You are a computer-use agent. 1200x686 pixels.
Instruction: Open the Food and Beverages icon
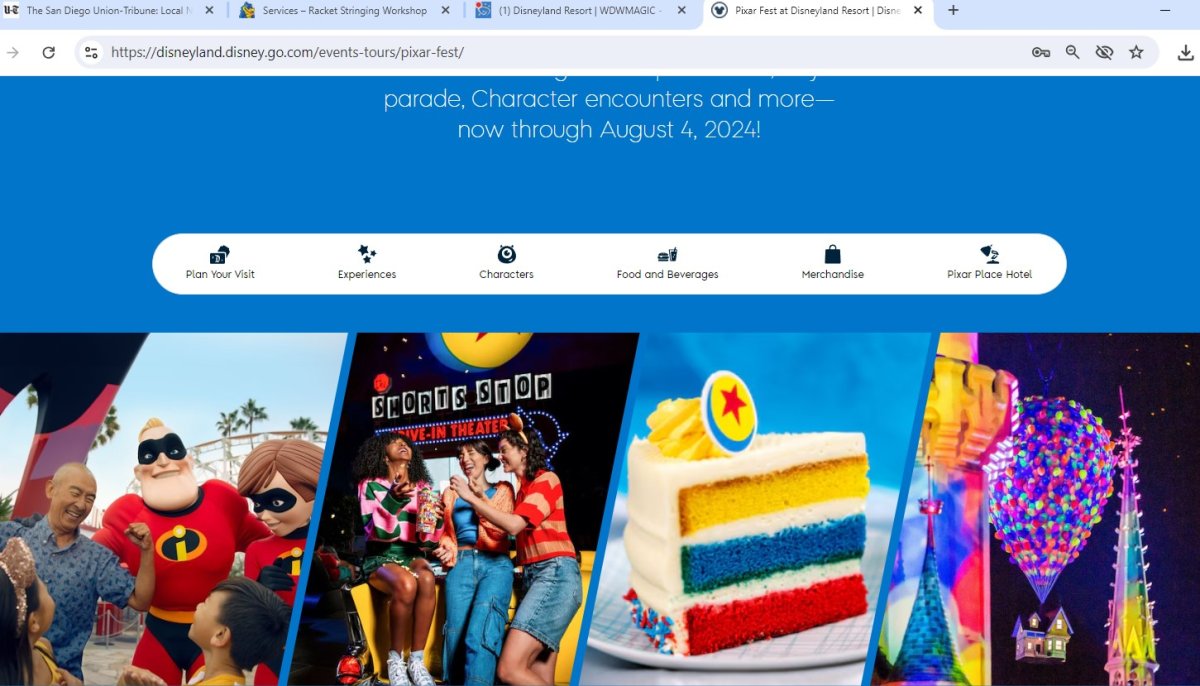pos(667,254)
